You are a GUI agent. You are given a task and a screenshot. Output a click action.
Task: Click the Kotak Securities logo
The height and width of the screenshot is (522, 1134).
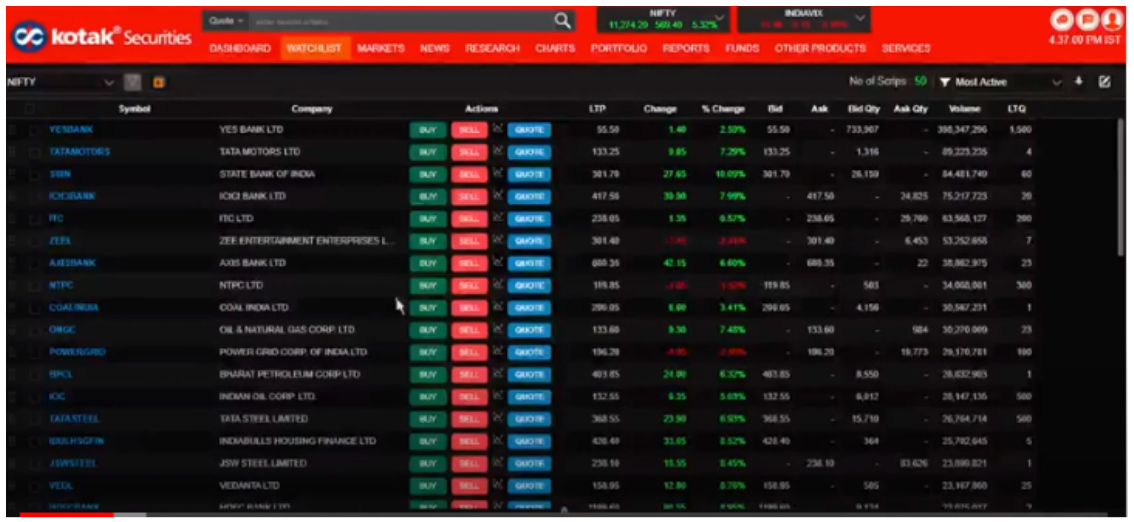[x=101, y=37]
